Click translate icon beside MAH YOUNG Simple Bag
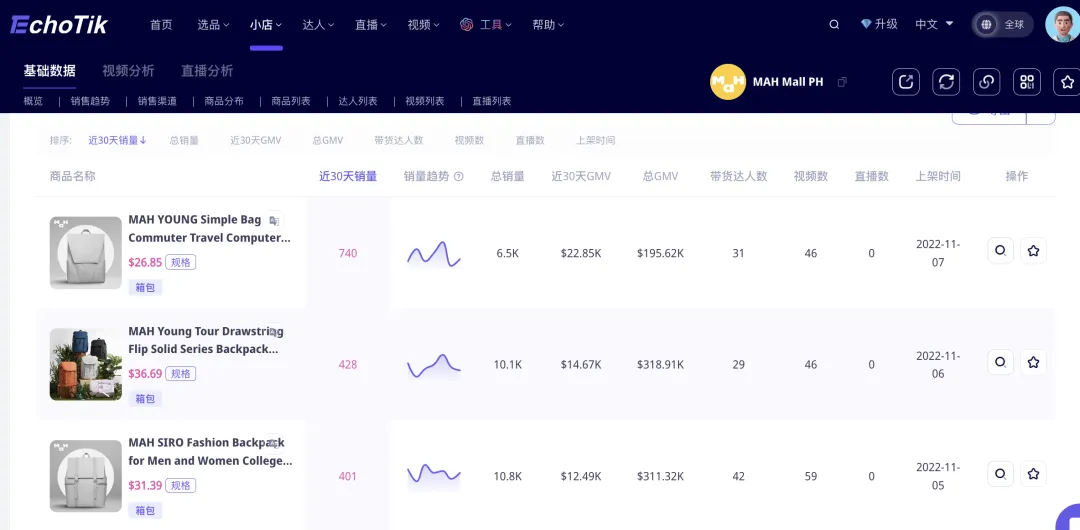Screen dimensions: 1080x530 coord(274,221)
